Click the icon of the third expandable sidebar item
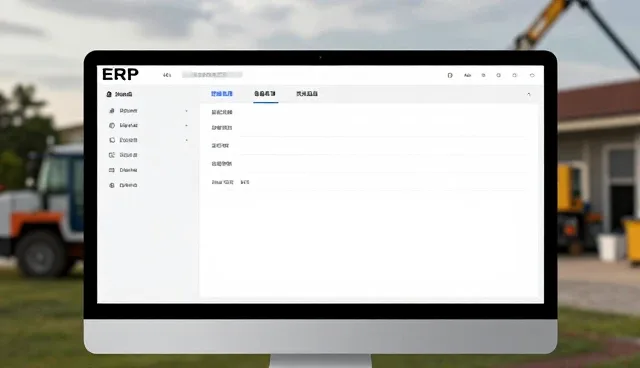 pos(112,140)
